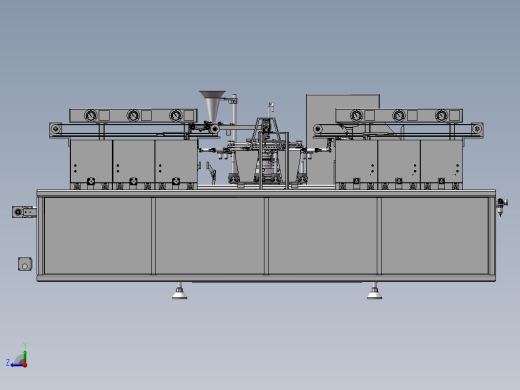520x390 pixels.
Task: Select the leftmost base frame door panel
Action: click(x=98, y=236)
